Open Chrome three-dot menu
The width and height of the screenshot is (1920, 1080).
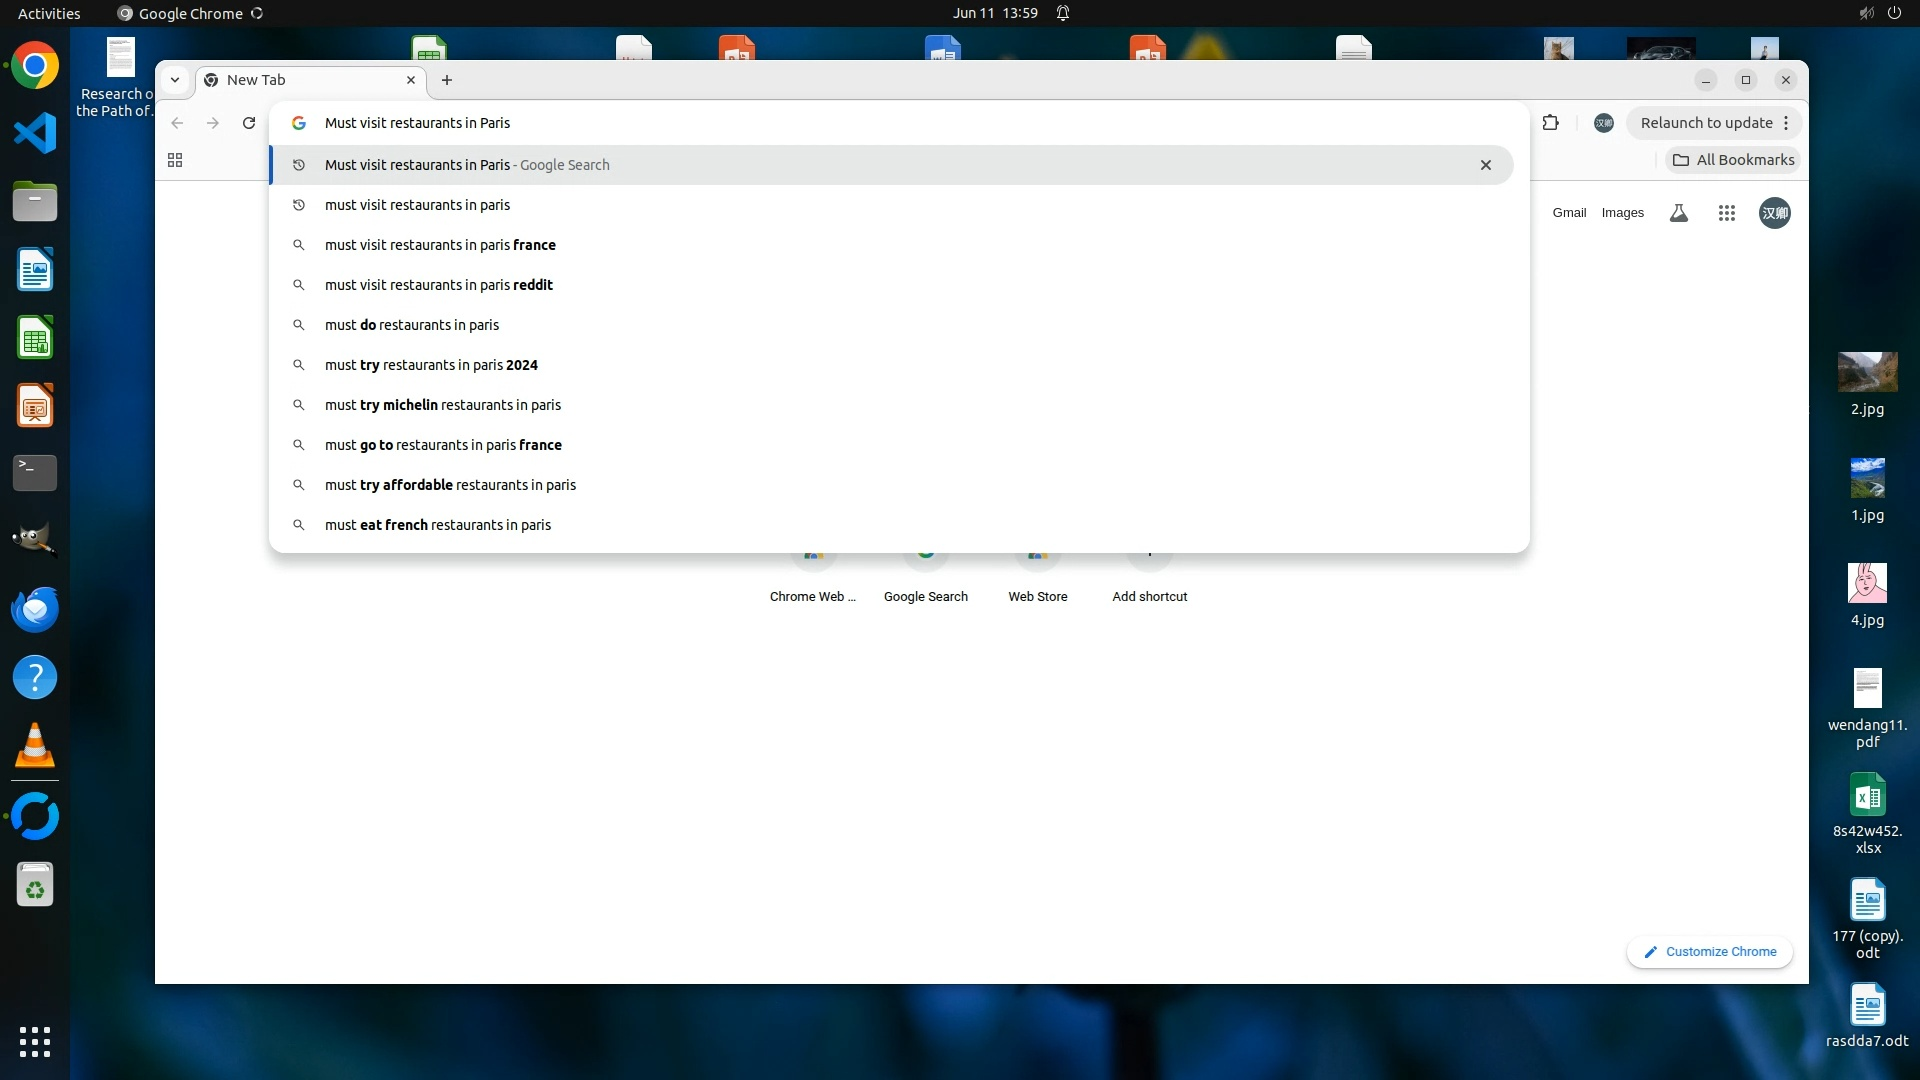[x=1786, y=123]
